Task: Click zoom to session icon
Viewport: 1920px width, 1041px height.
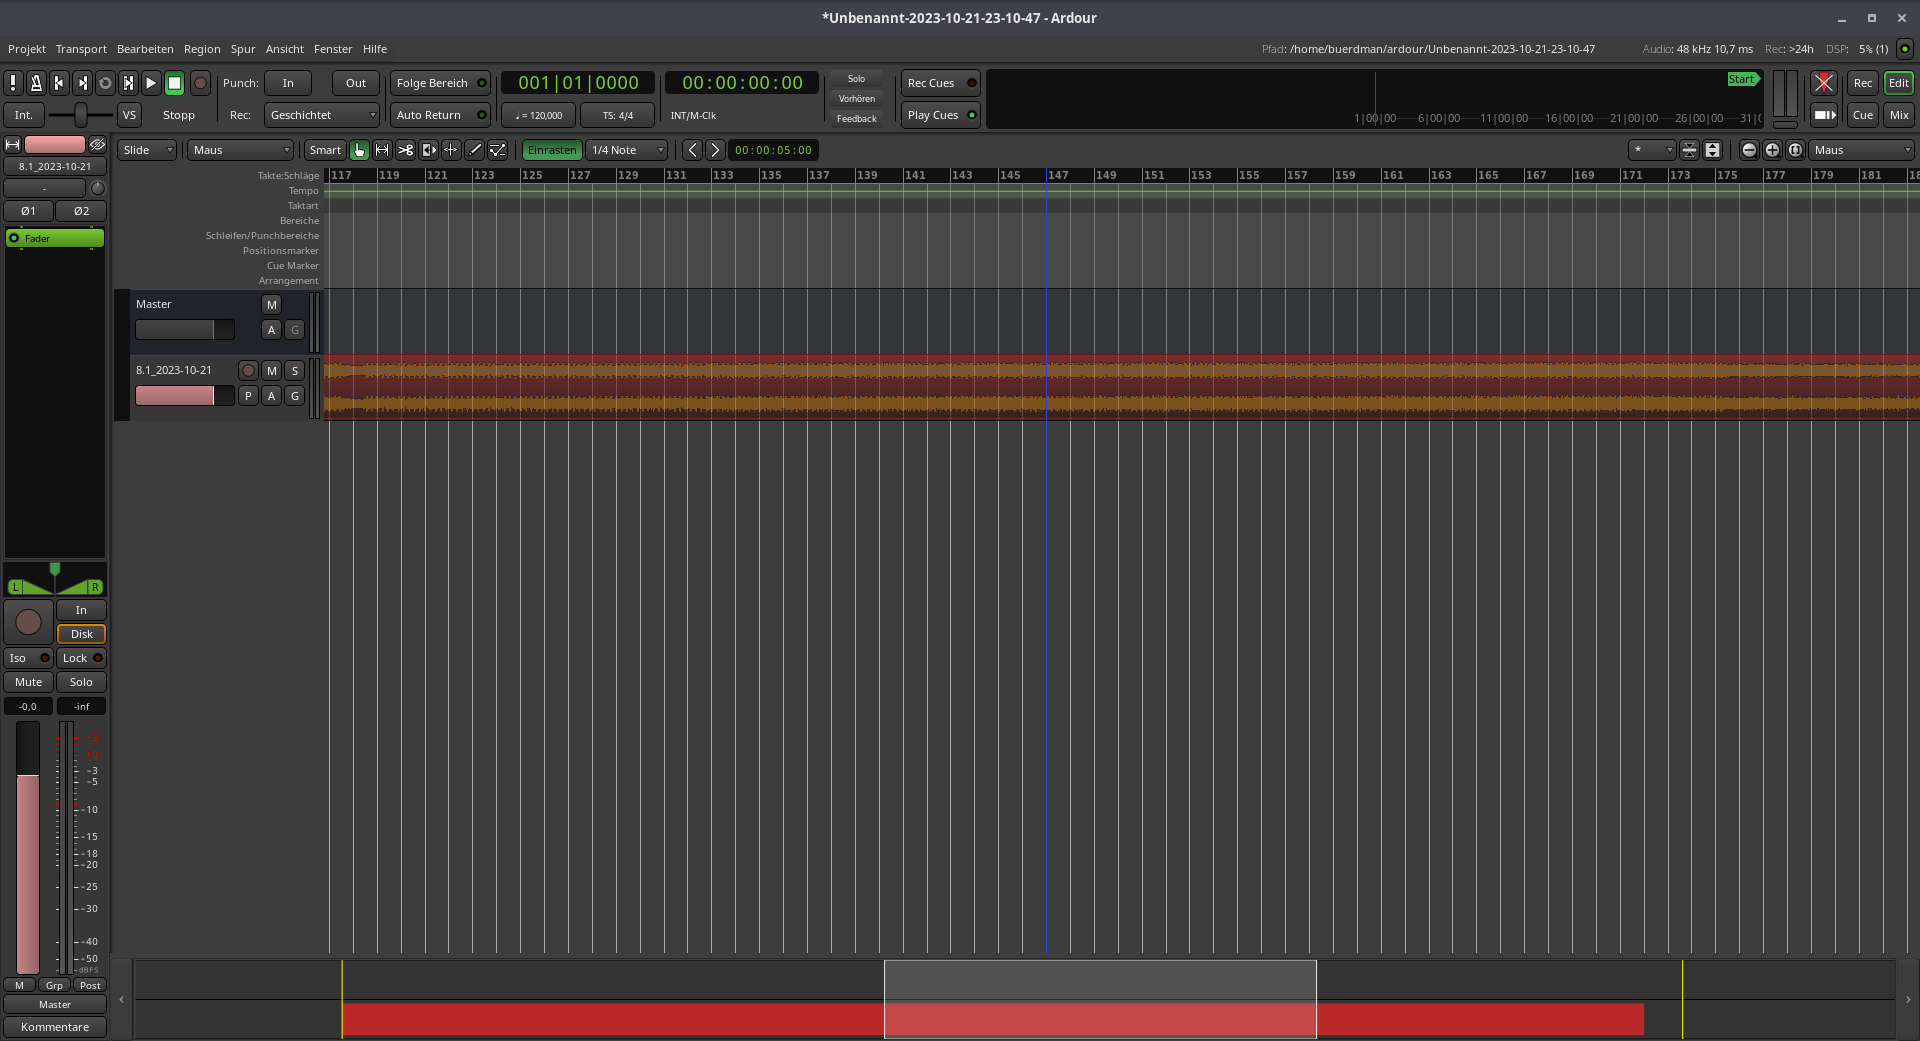Action: coord(1795,150)
